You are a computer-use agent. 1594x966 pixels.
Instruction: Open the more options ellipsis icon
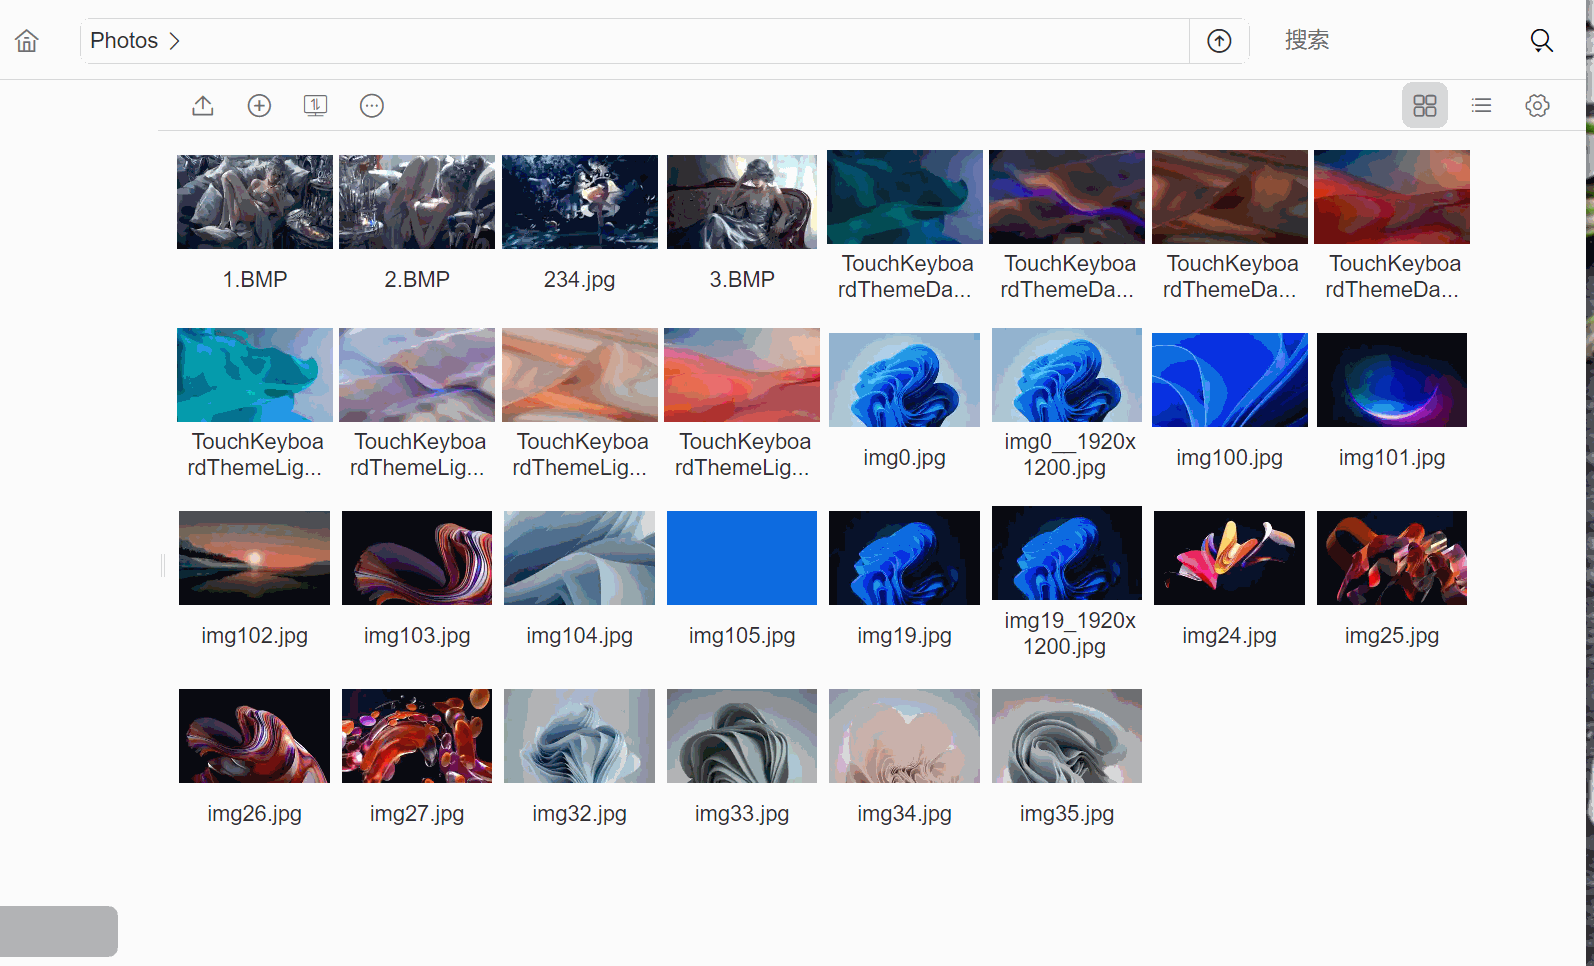(371, 106)
